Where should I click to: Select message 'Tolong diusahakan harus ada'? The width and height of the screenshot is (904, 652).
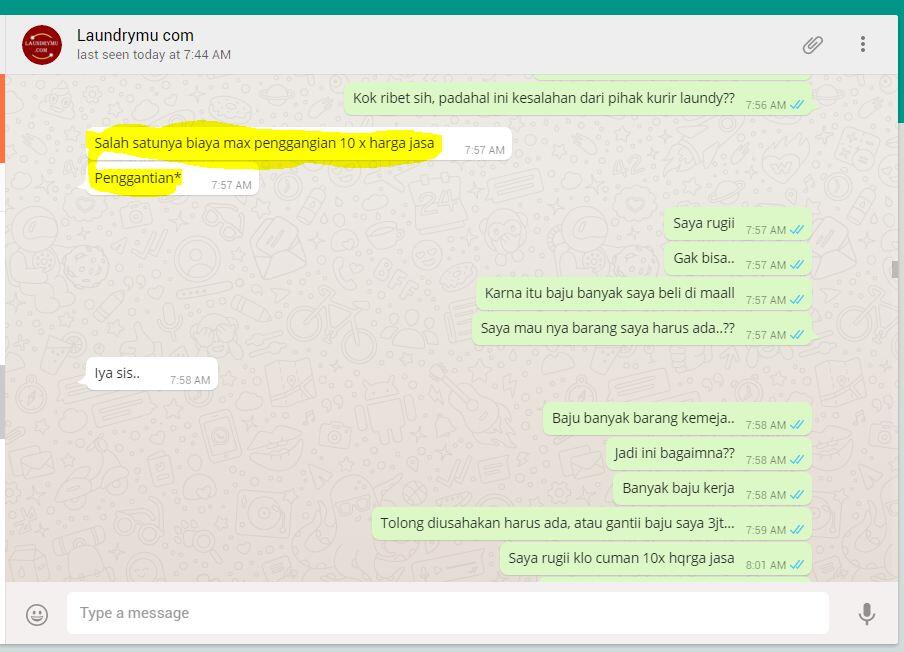point(592,524)
